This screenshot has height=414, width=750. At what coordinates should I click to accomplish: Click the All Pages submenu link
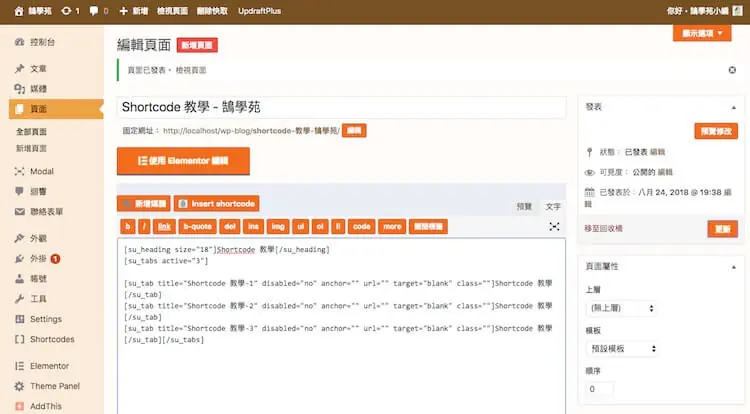[x=32, y=131]
